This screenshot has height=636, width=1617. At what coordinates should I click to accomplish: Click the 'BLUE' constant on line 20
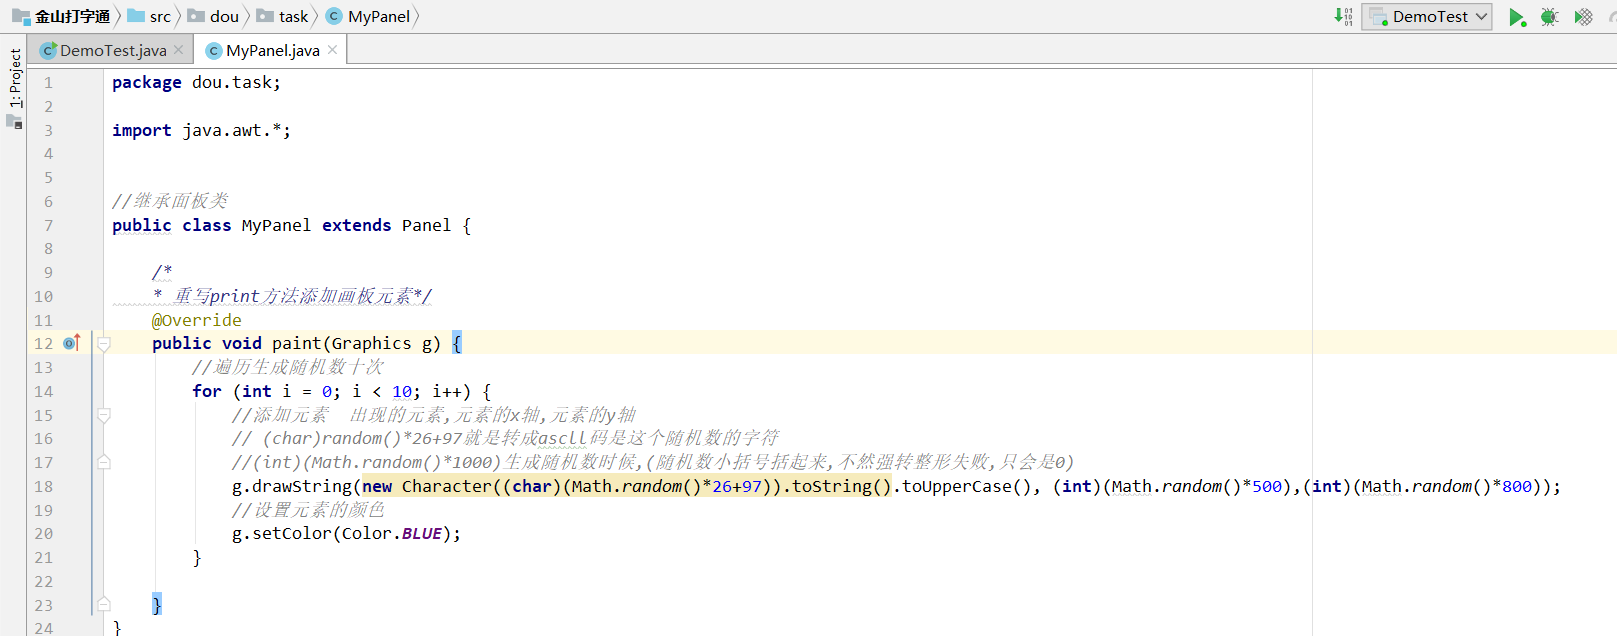point(422,534)
